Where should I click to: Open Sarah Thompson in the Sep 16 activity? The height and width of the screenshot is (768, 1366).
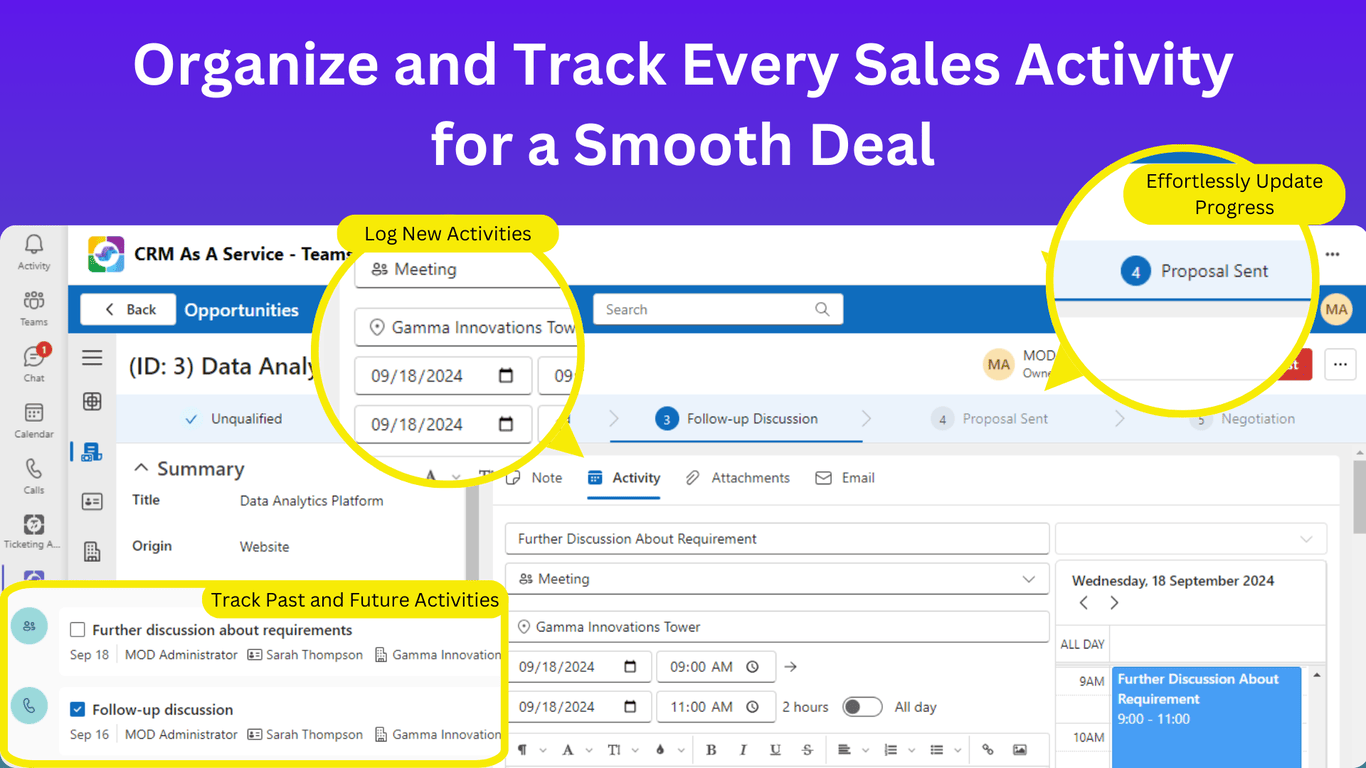point(305,734)
